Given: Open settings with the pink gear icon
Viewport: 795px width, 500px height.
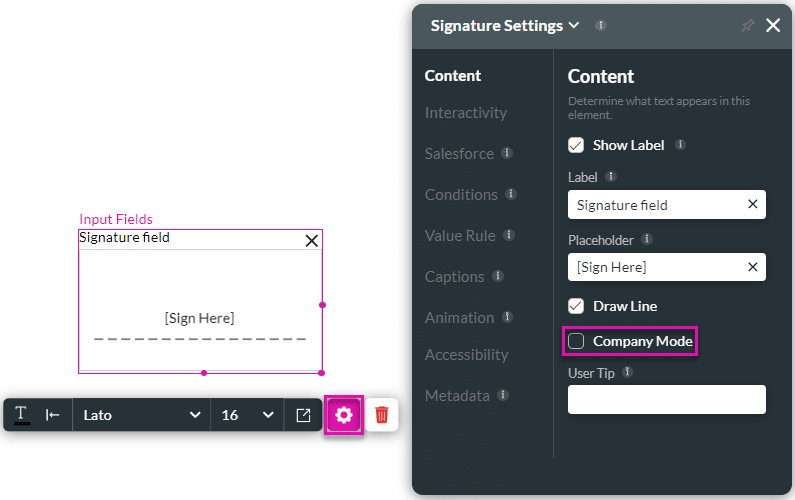Looking at the screenshot, I should coord(344,415).
